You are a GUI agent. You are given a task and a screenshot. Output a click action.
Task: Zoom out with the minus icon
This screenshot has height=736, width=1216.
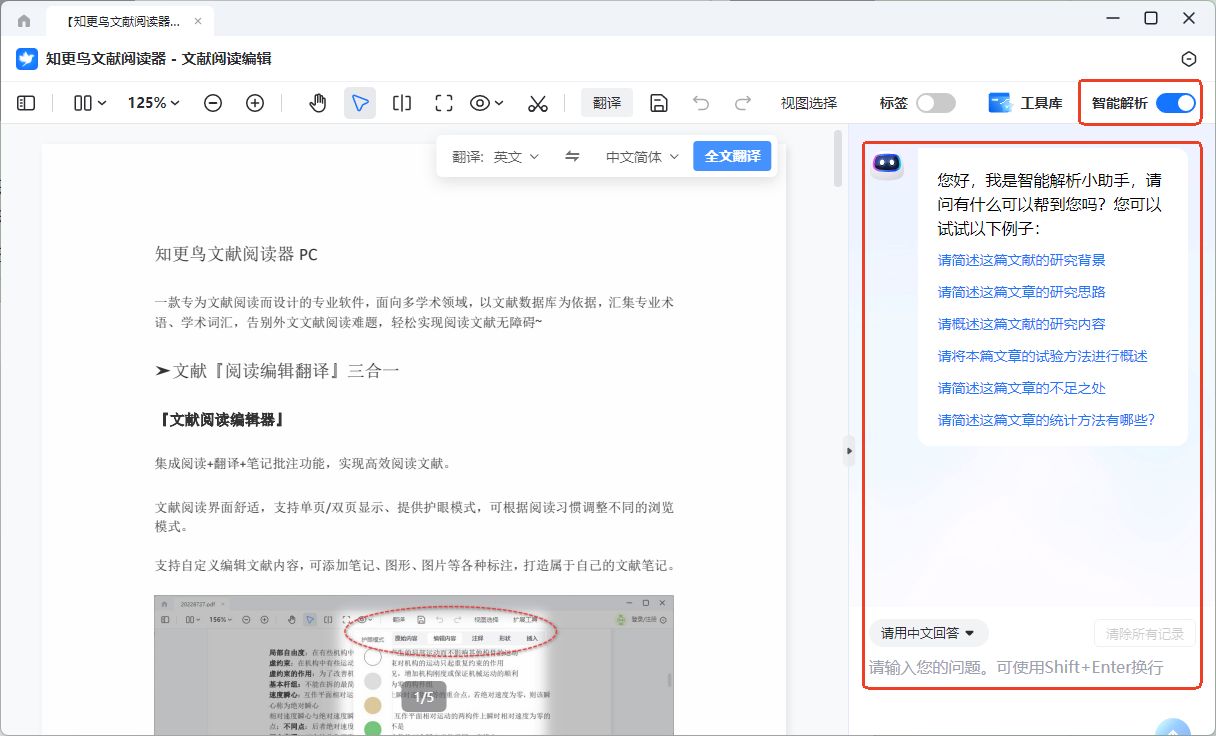(x=213, y=103)
